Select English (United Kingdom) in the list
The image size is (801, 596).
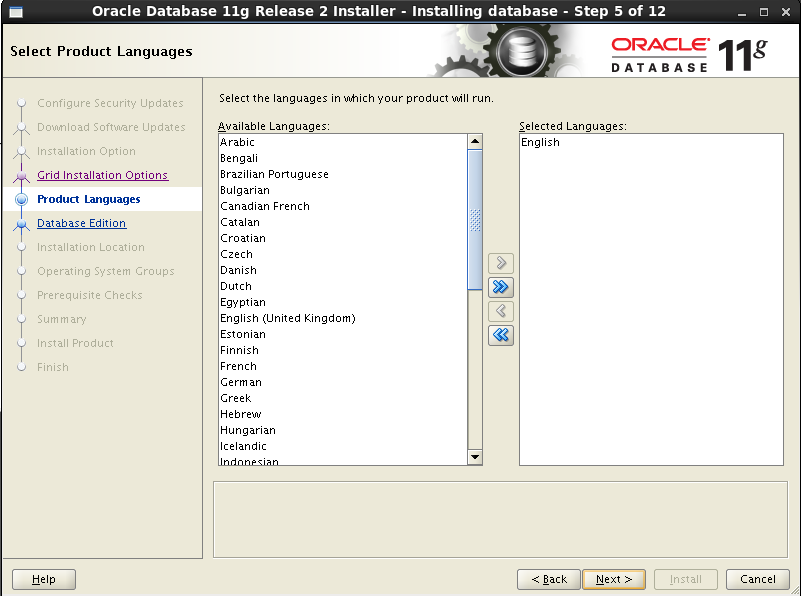click(342, 318)
